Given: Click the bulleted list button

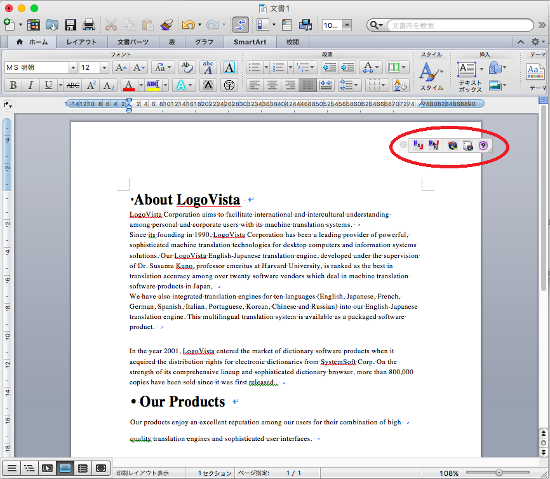Looking at the screenshot, I should (255, 67).
